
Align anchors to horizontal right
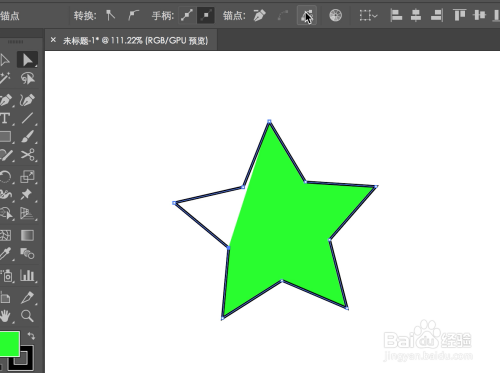(436, 15)
